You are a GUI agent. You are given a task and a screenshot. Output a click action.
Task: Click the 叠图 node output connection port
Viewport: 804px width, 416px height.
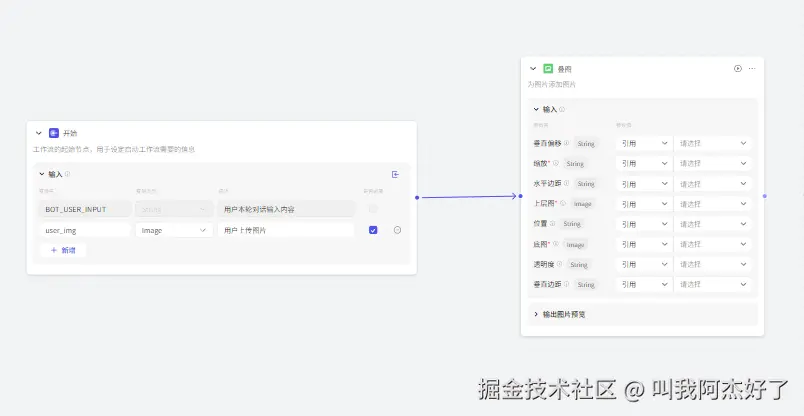coord(765,196)
